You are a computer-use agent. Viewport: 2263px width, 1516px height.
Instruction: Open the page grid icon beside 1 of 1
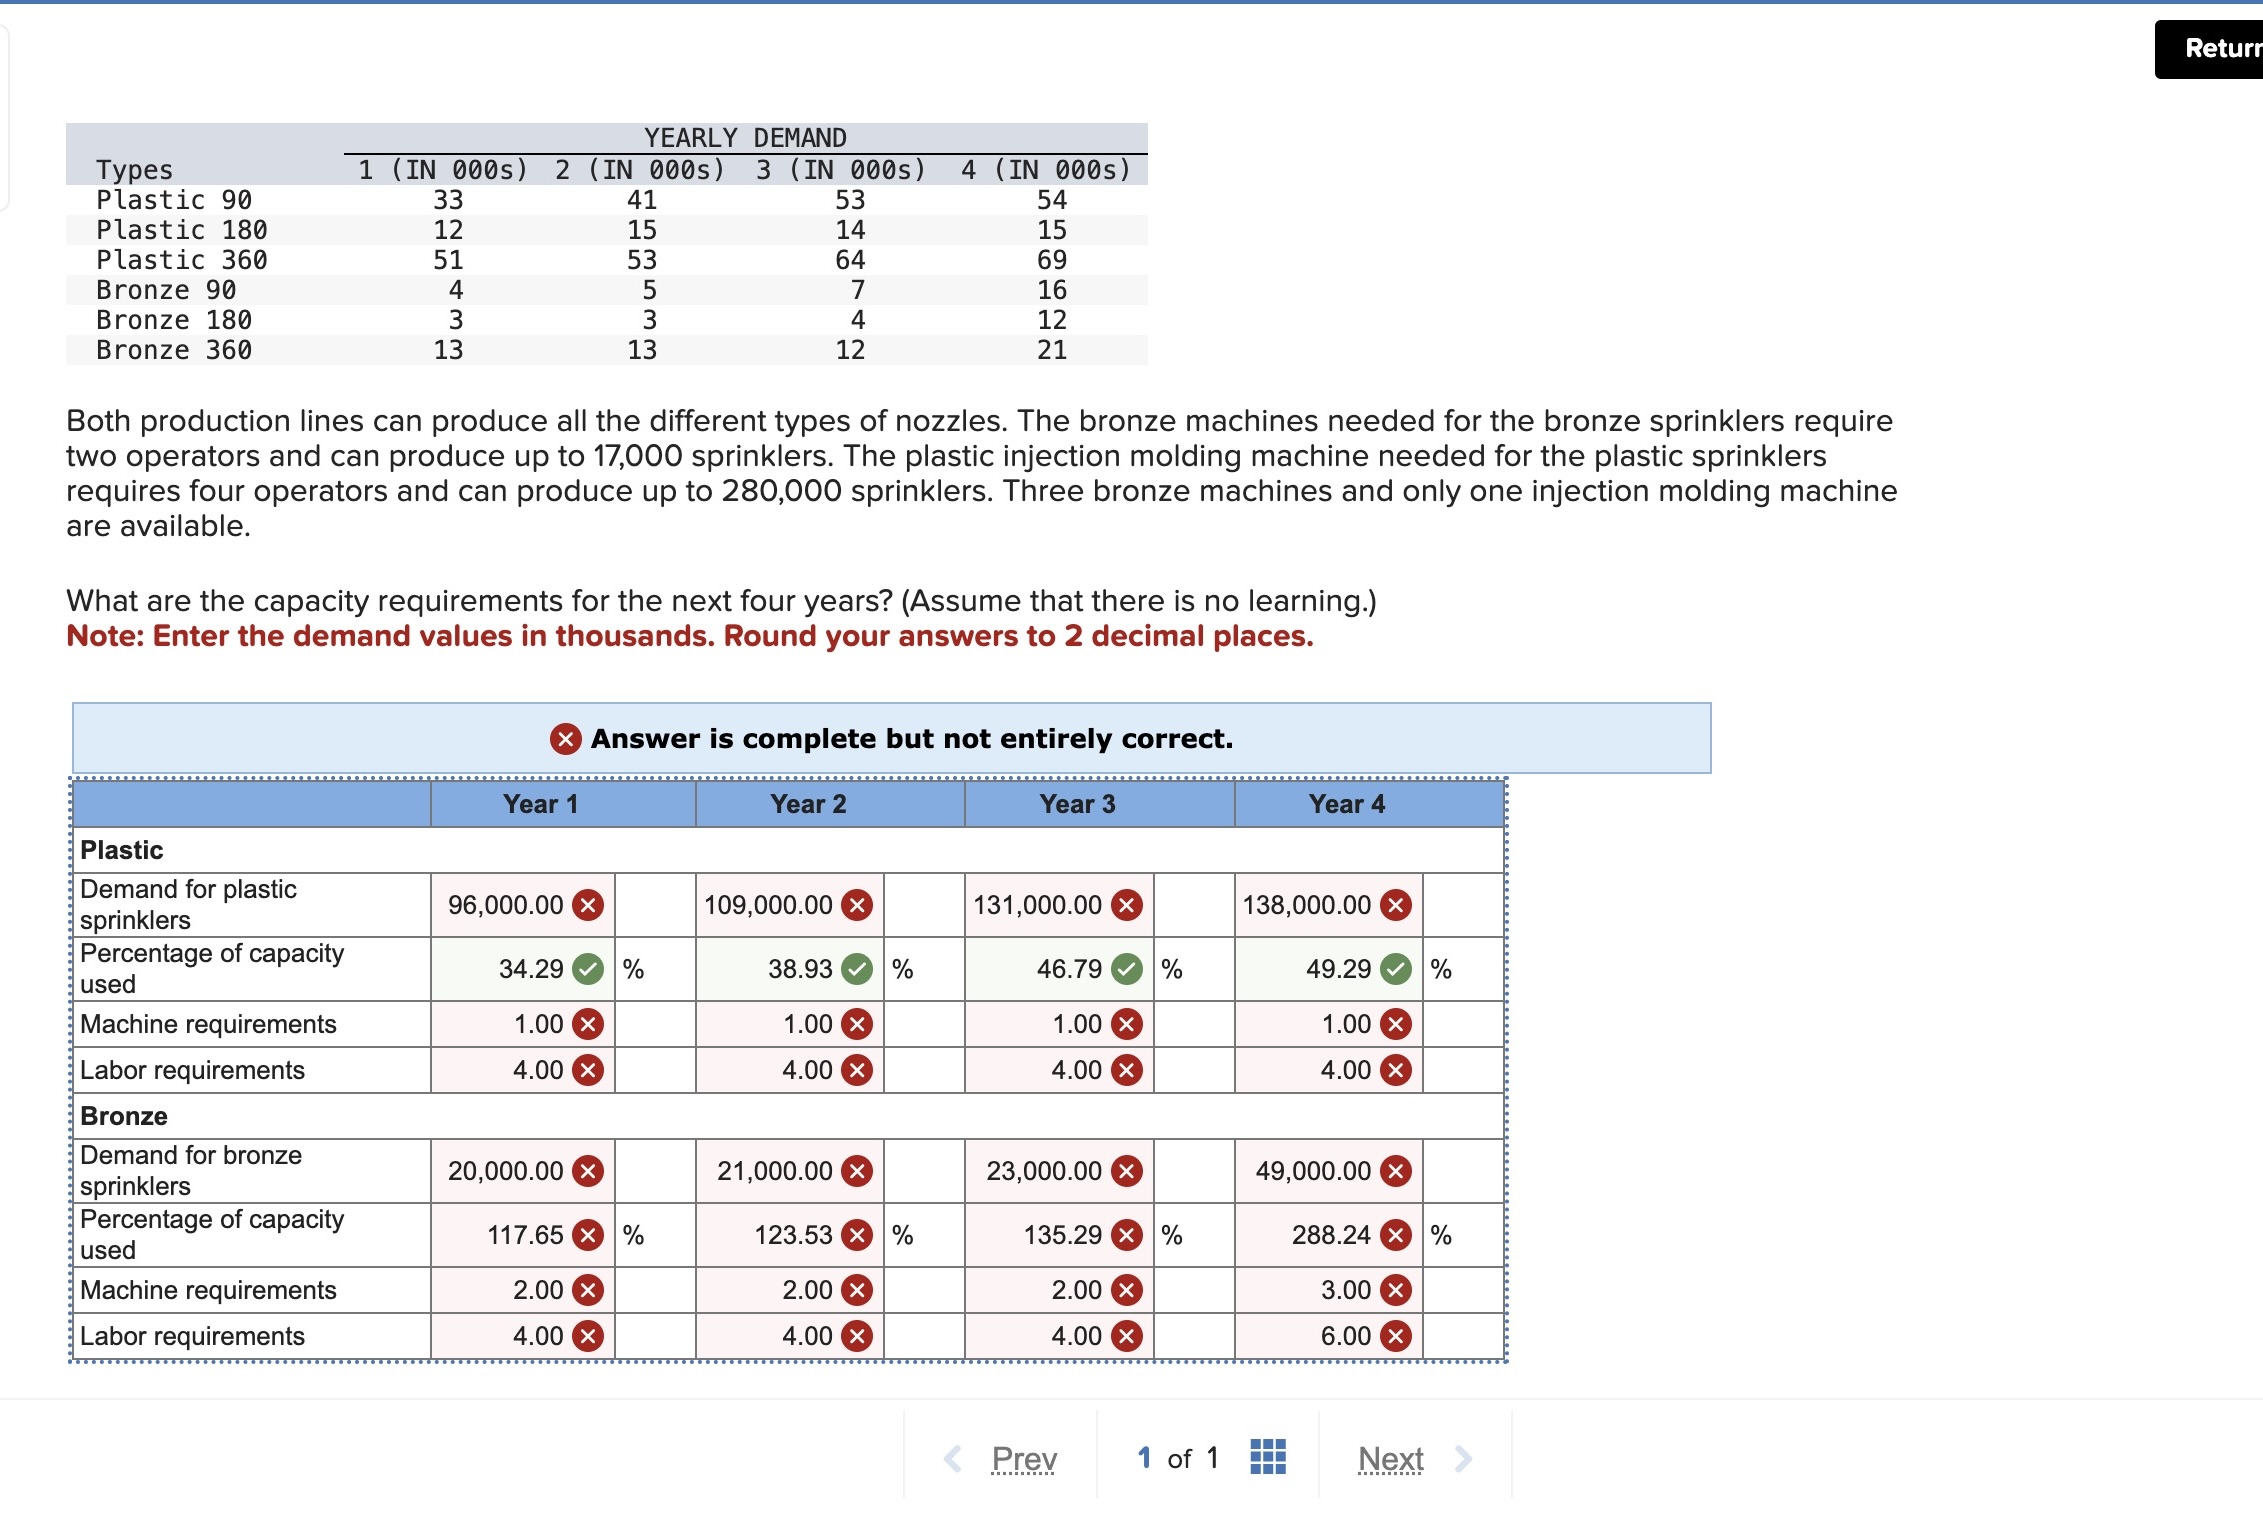click(1268, 1458)
